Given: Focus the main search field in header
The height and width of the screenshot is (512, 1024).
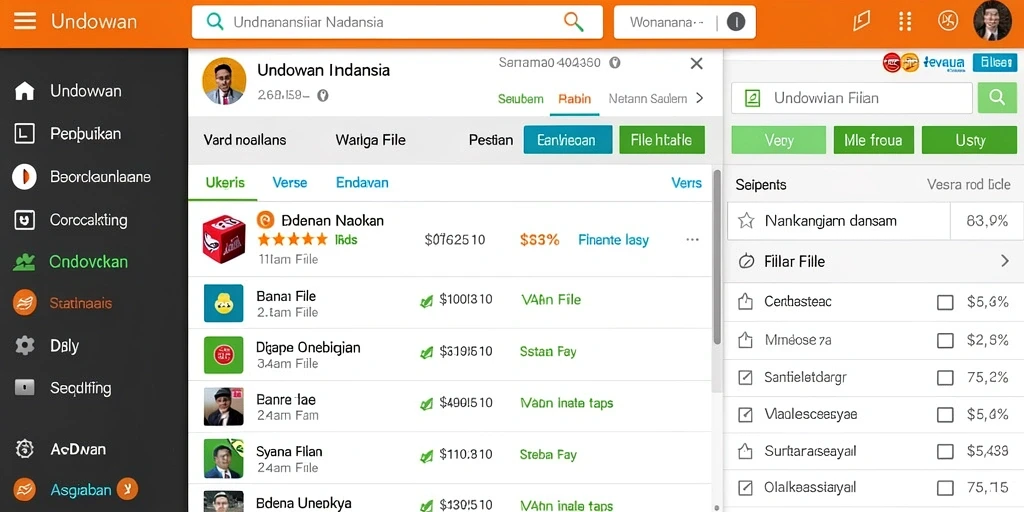Looking at the screenshot, I should (397, 22).
